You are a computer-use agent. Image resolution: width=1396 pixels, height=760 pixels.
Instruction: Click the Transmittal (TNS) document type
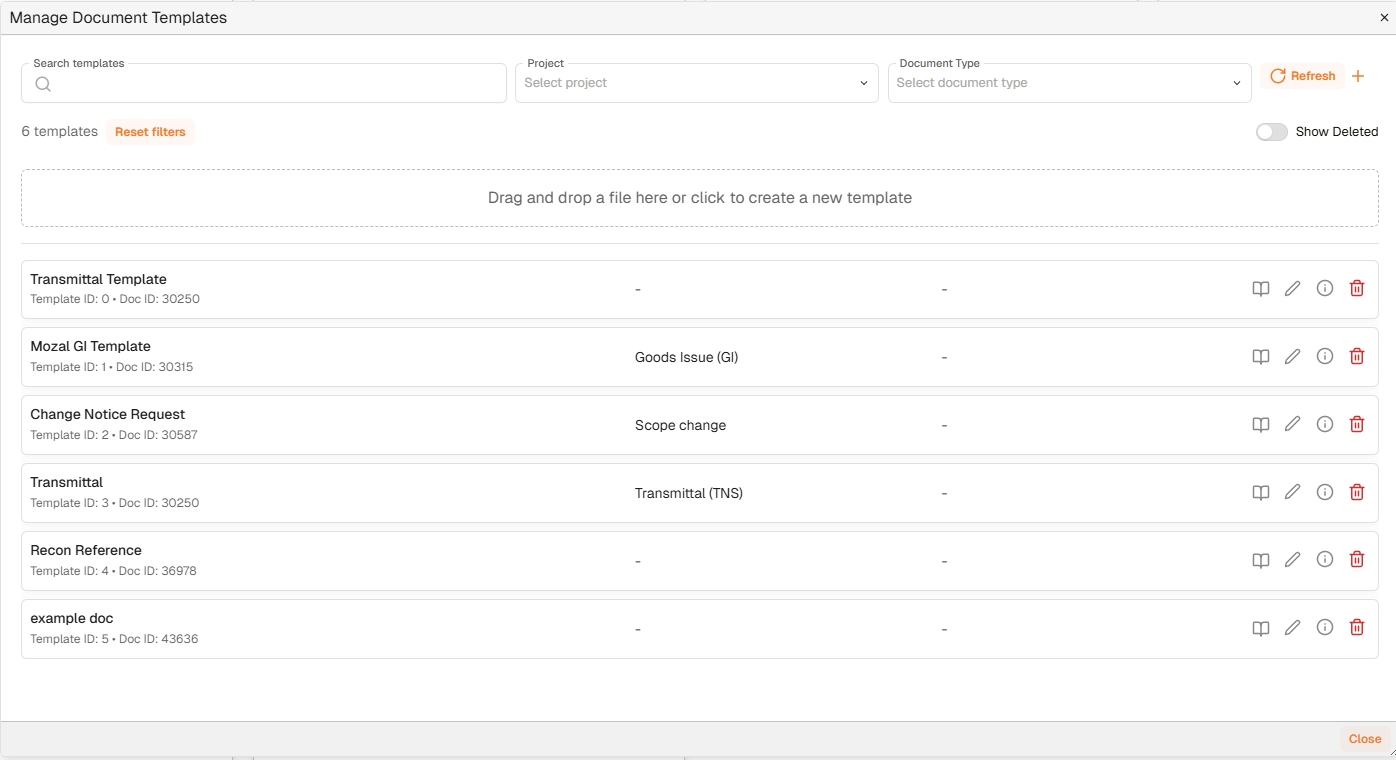click(x=689, y=493)
